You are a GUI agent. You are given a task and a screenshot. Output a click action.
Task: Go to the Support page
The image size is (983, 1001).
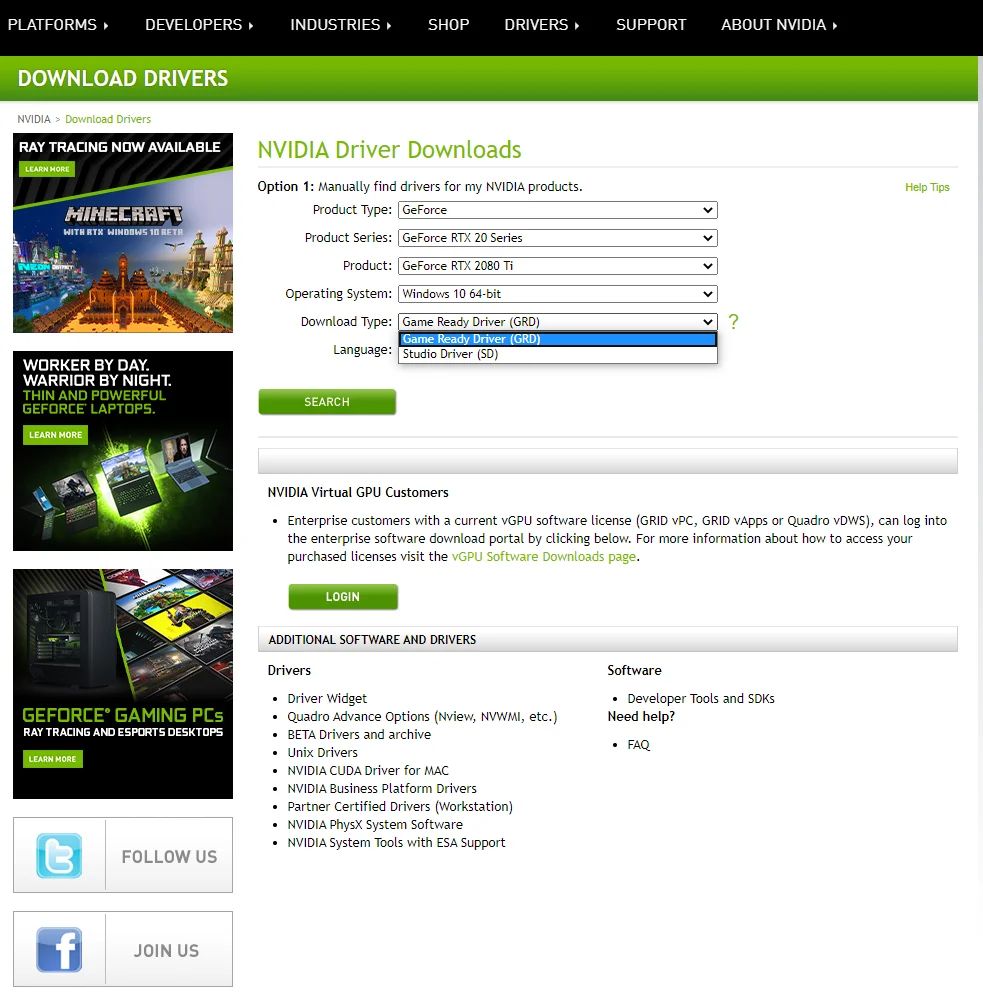pos(650,25)
